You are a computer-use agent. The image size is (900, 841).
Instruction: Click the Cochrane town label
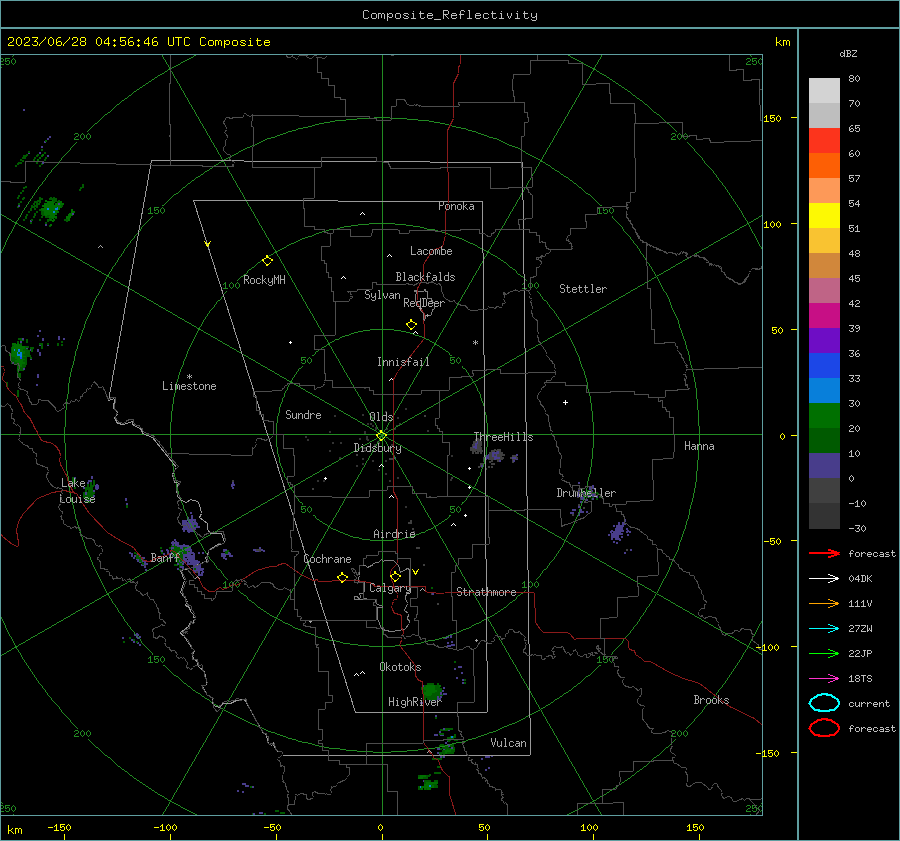tap(327, 559)
